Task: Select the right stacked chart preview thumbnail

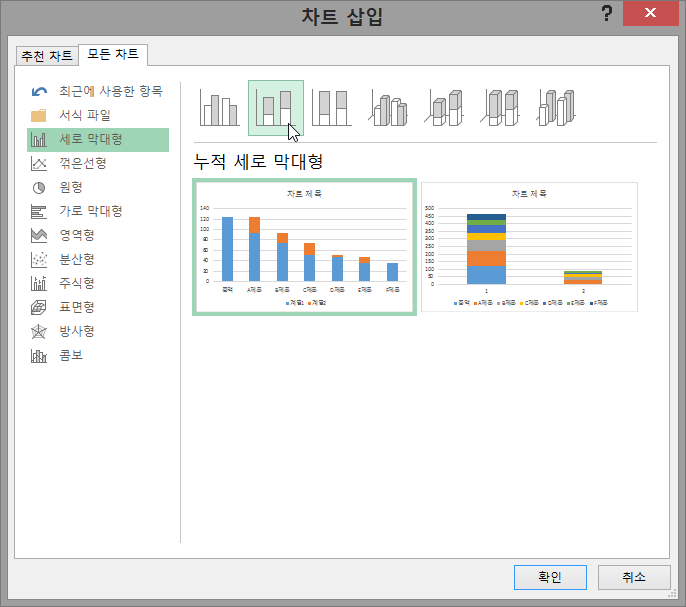Action: pyautogui.click(x=529, y=247)
